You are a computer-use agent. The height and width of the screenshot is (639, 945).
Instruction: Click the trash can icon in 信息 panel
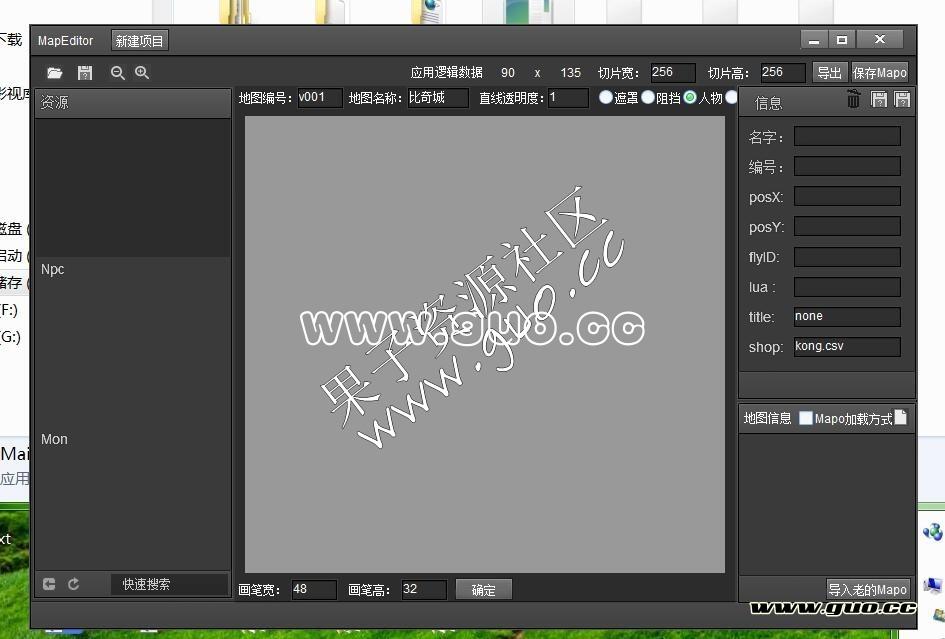[x=853, y=99]
